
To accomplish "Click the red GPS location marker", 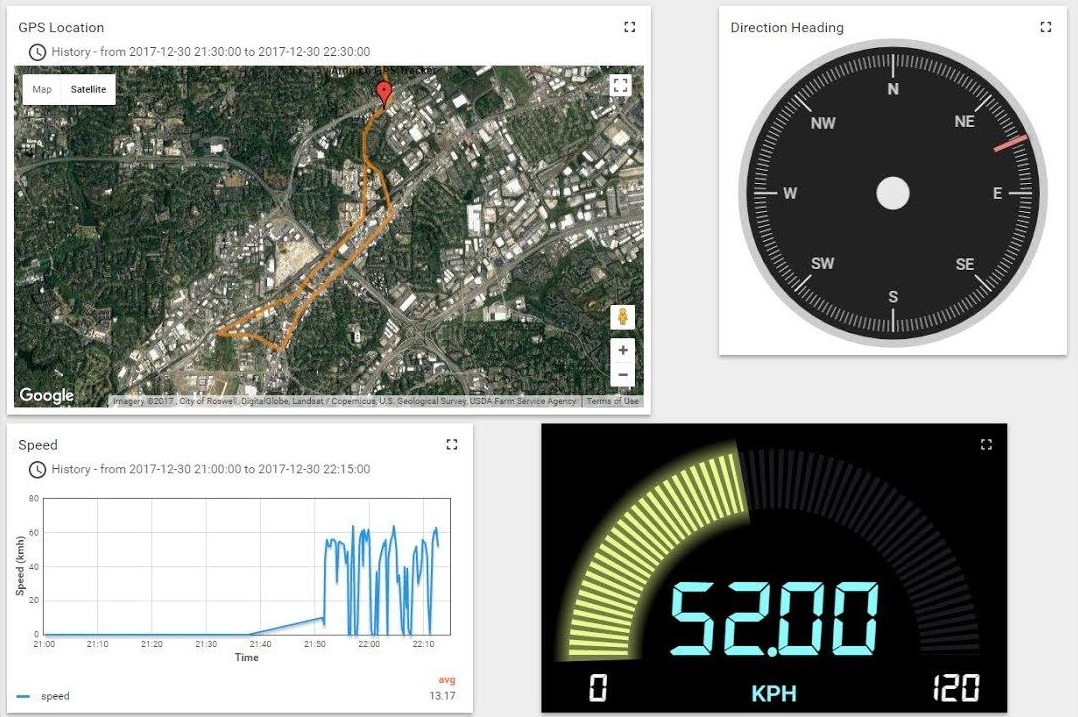I will click(384, 93).
